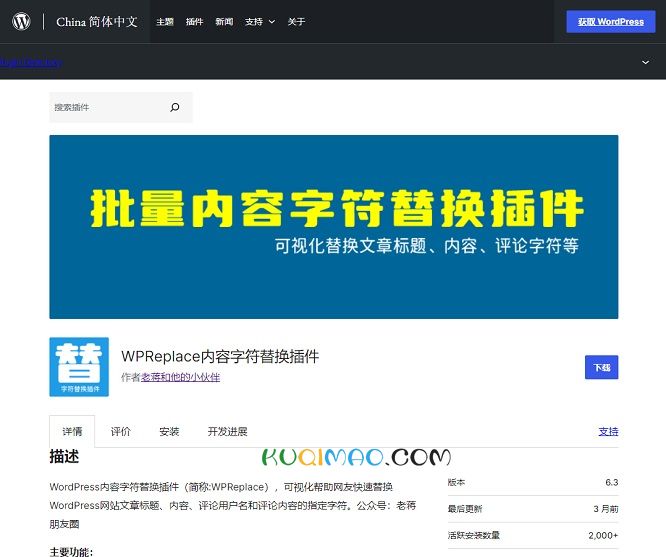
Task: Open author link 老蒋和他的小伙伴
Action: 181,377
